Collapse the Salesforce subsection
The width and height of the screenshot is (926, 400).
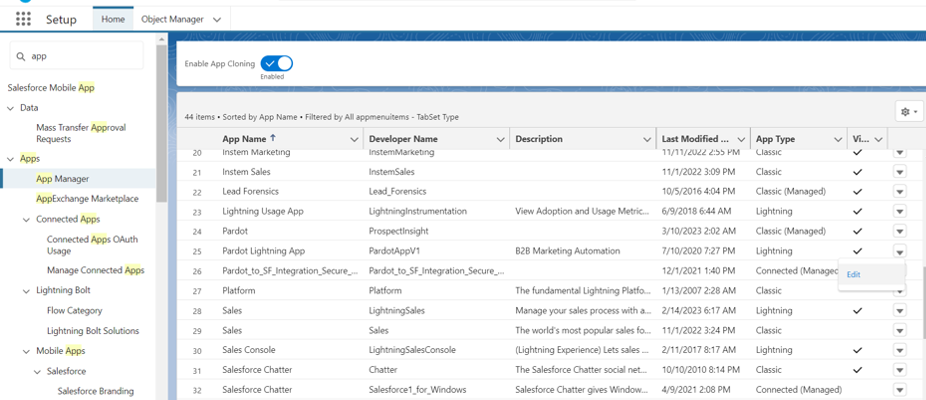click(x=37, y=372)
